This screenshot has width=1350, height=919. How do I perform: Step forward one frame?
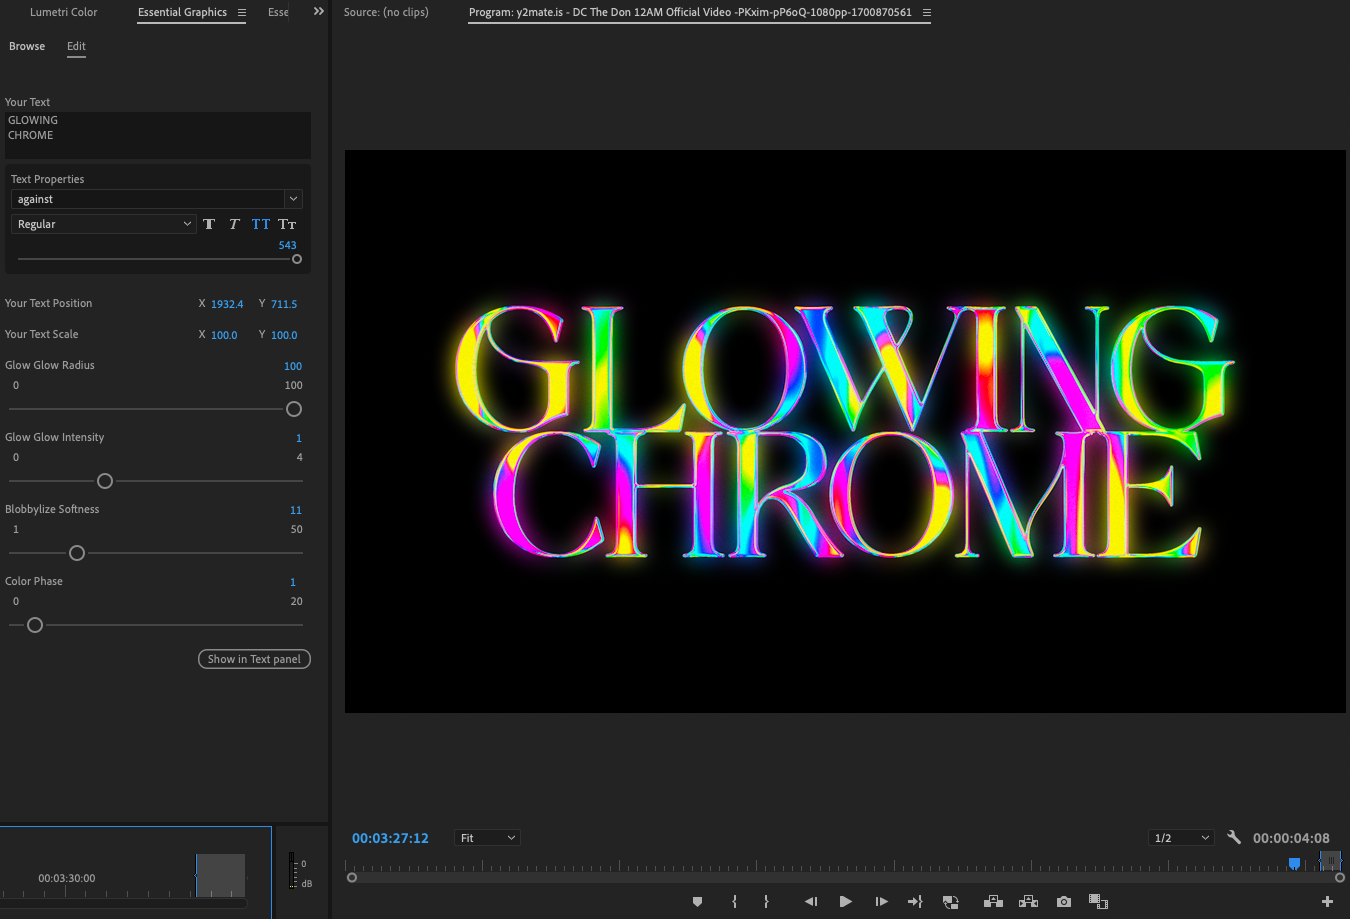881,902
